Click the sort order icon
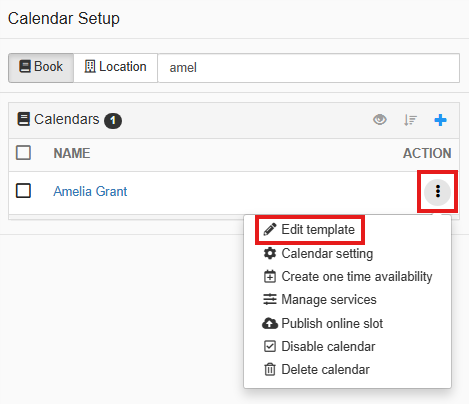The image size is (469, 404). [x=410, y=120]
